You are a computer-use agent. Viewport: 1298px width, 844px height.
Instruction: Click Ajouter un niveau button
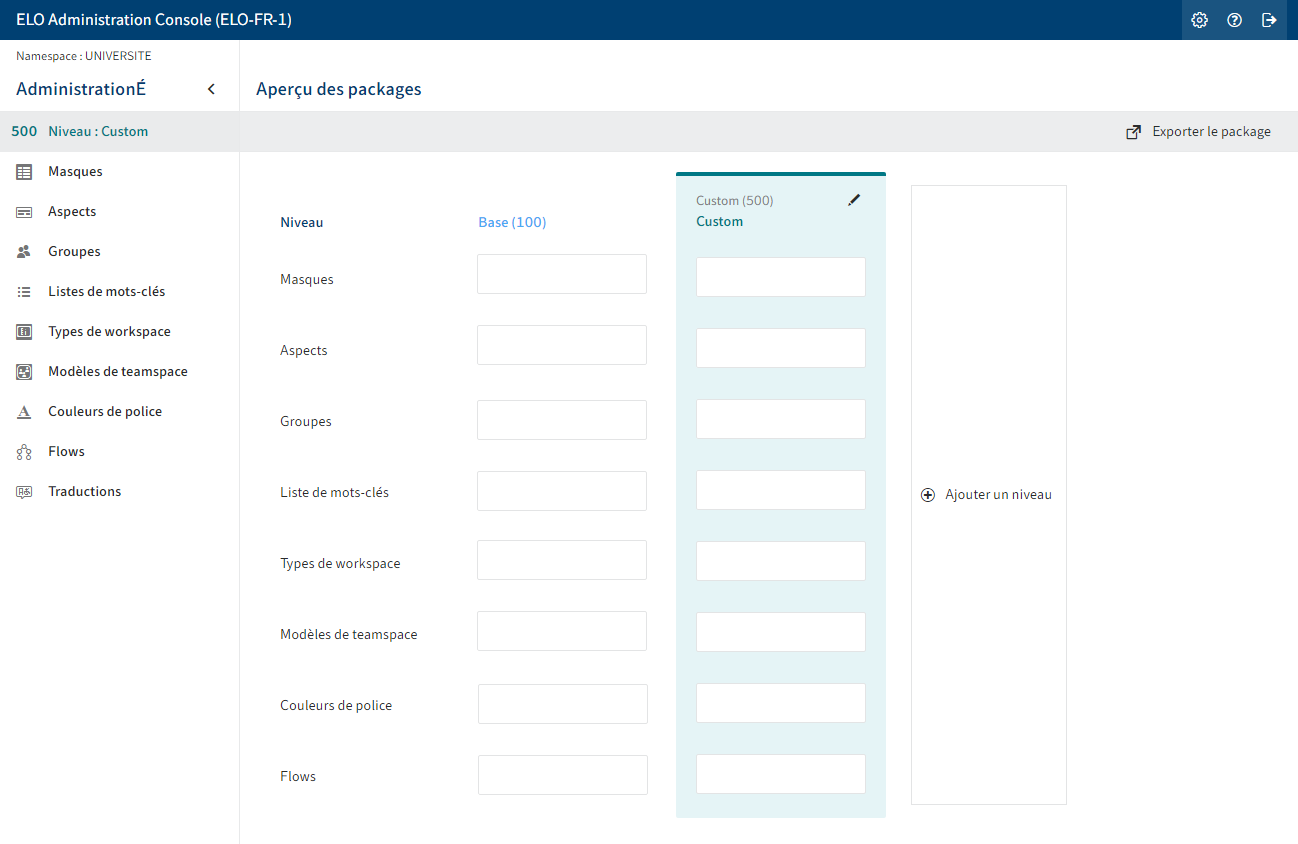[988, 495]
